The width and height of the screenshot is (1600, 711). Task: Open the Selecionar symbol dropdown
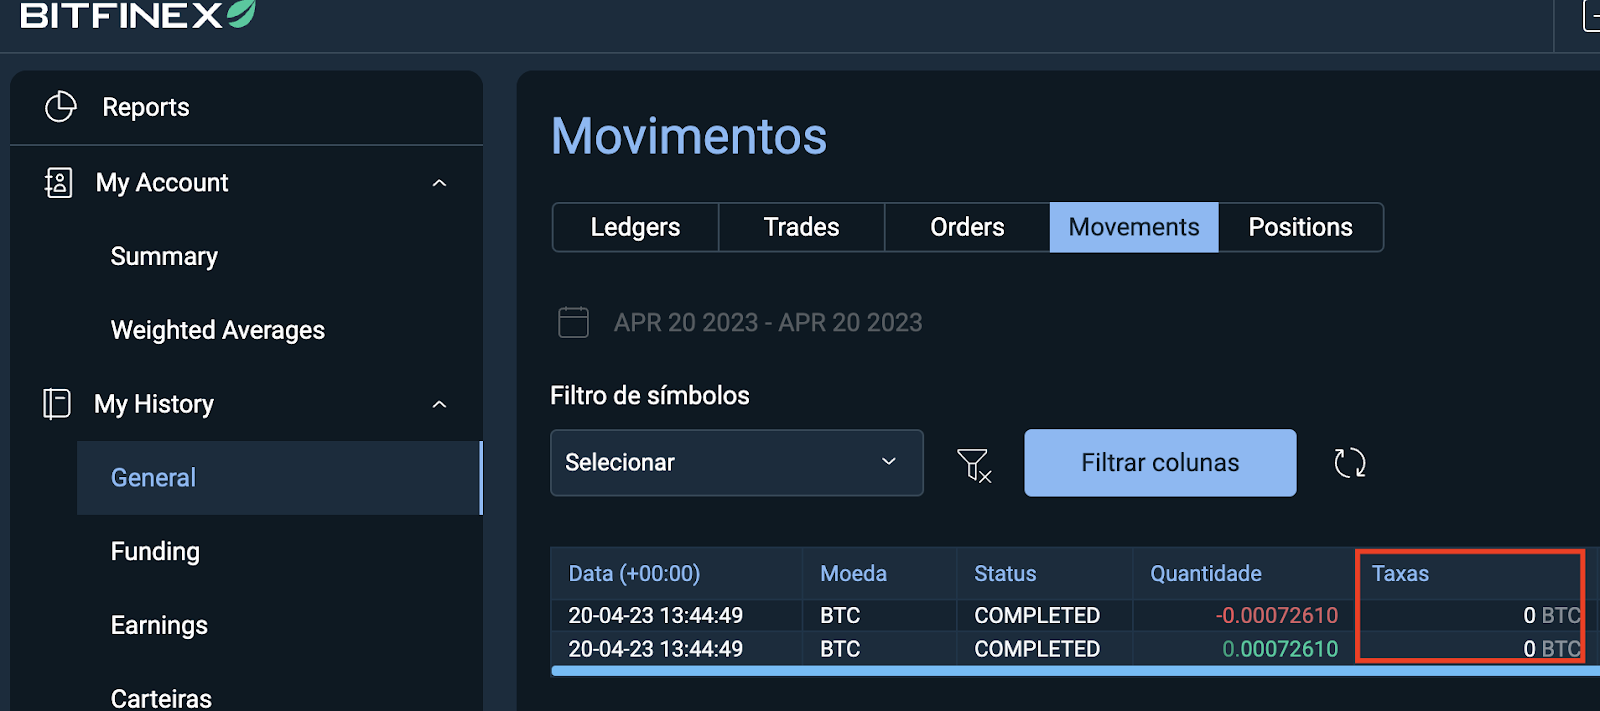(x=737, y=463)
